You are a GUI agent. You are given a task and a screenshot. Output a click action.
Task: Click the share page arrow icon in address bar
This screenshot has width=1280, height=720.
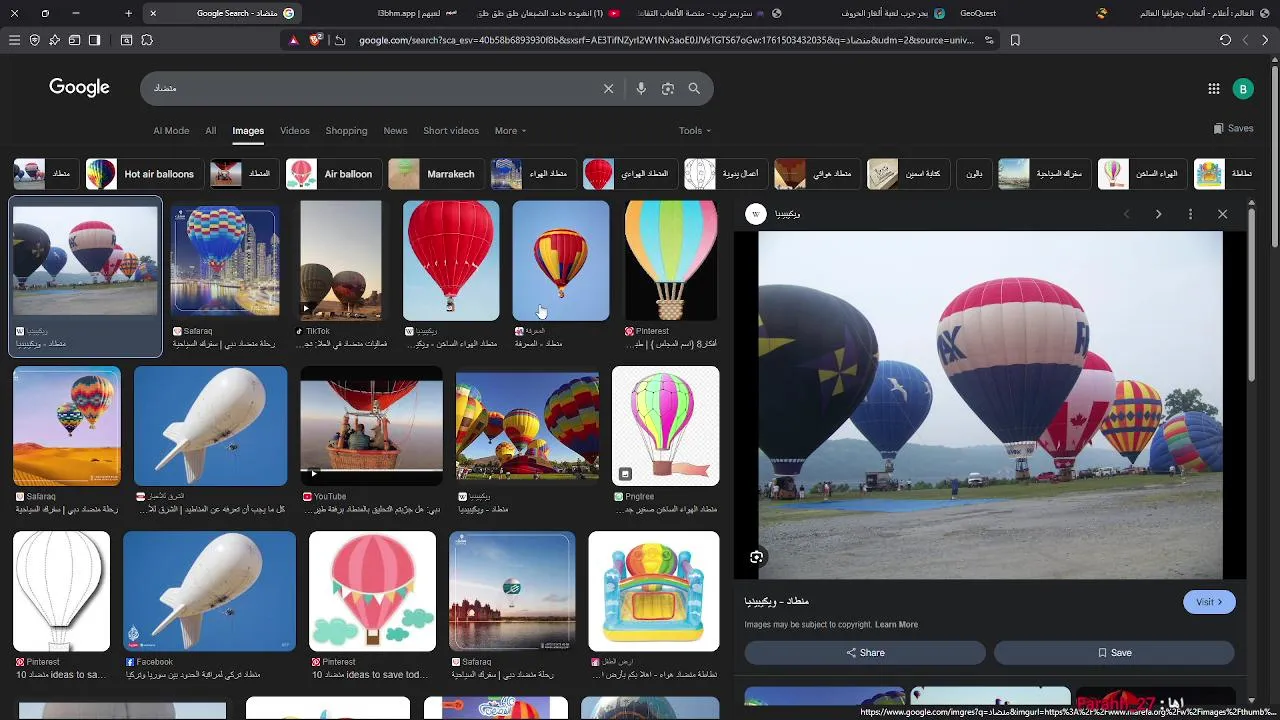340,40
